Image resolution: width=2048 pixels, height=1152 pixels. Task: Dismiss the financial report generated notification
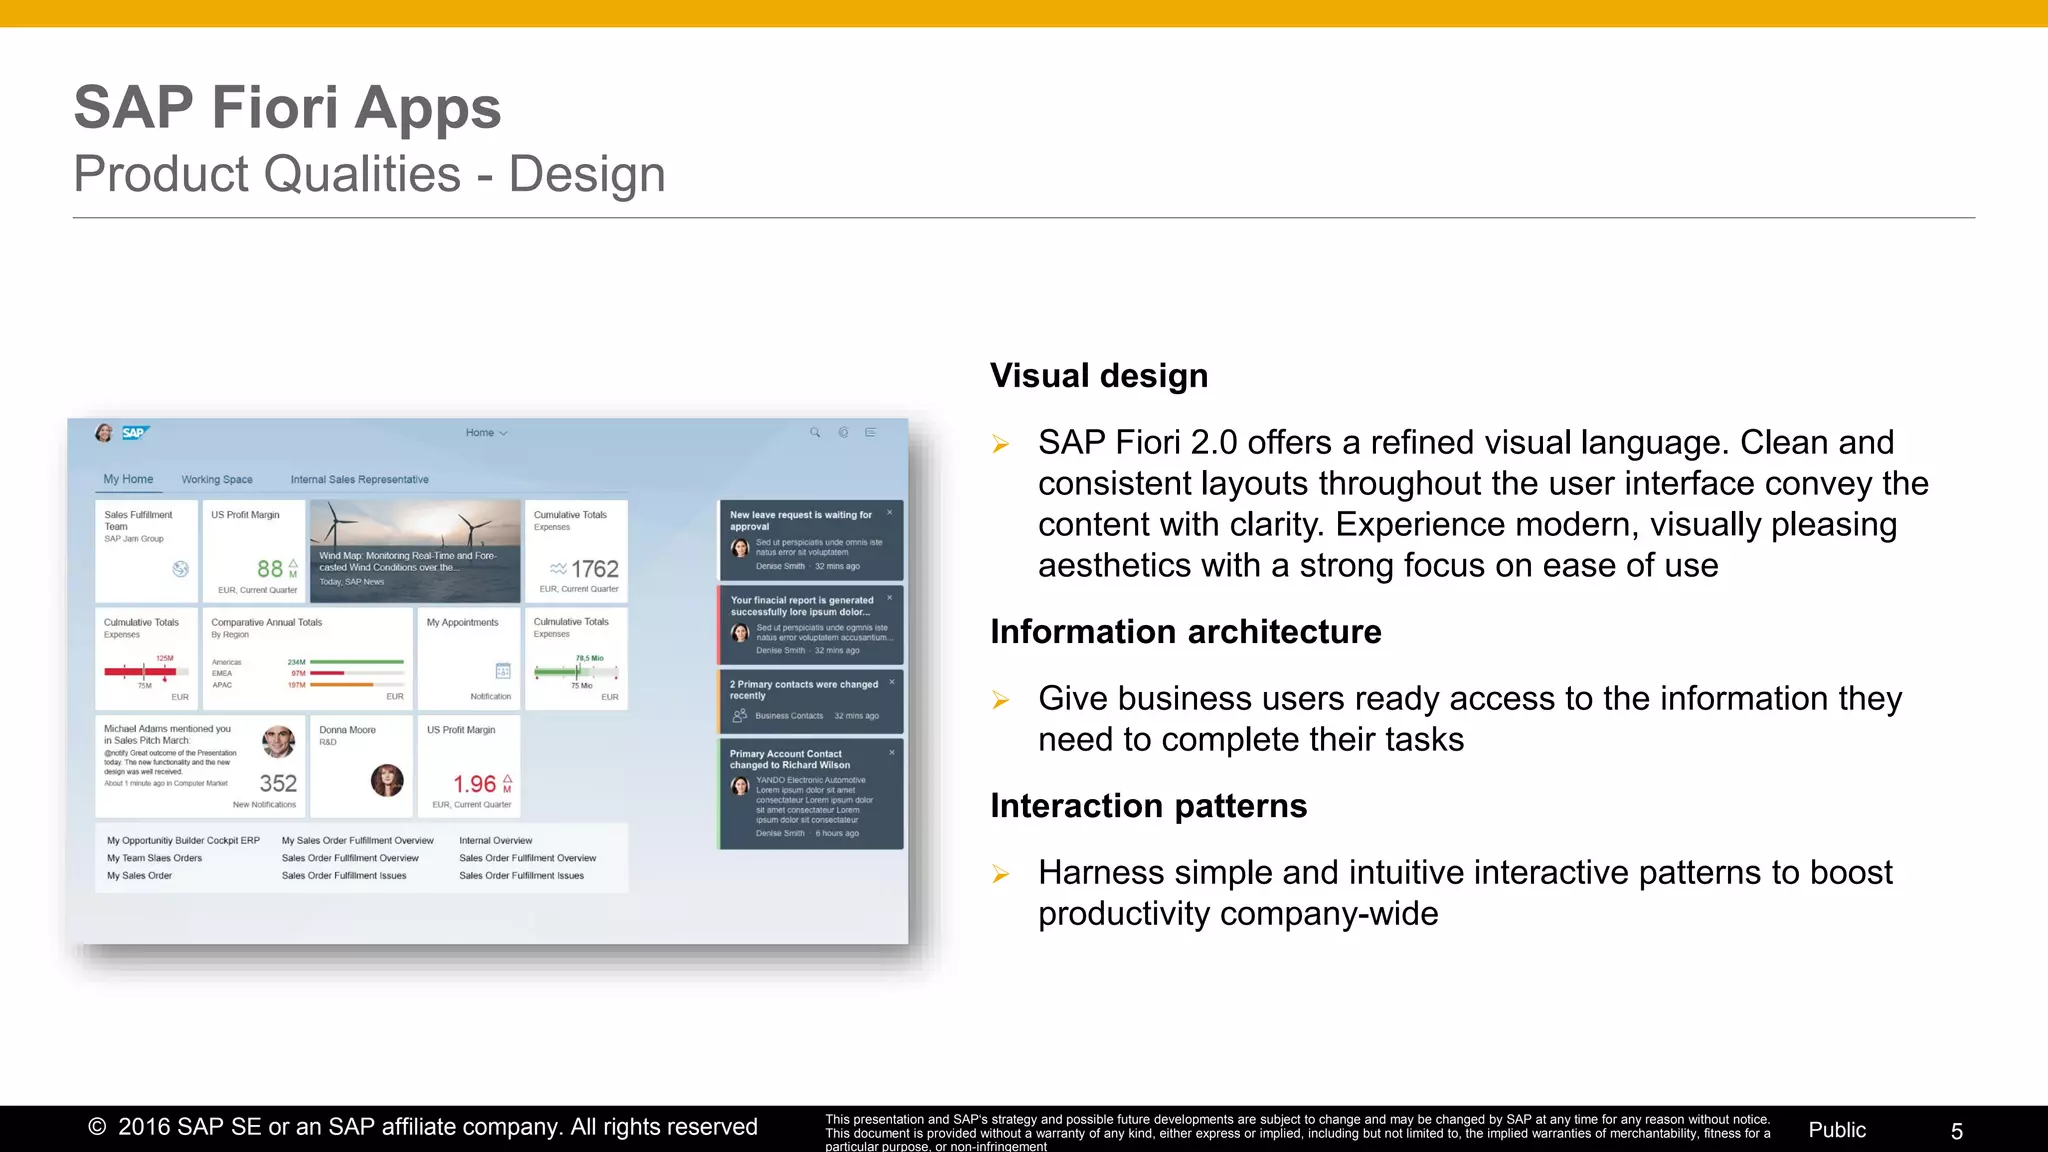[x=890, y=598]
